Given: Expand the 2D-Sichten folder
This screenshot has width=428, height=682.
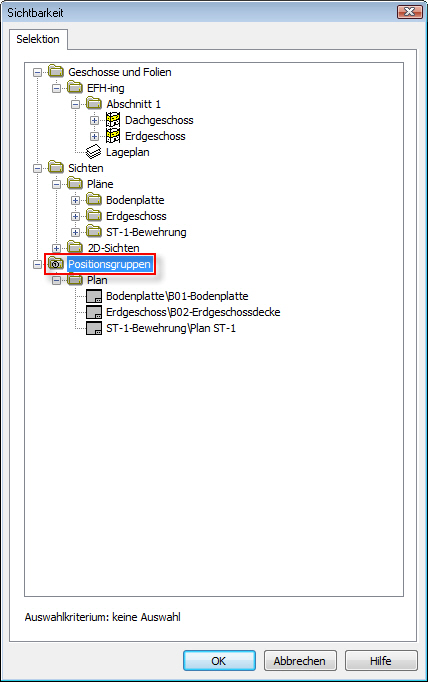Looking at the screenshot, I should [x=56, y=248].
